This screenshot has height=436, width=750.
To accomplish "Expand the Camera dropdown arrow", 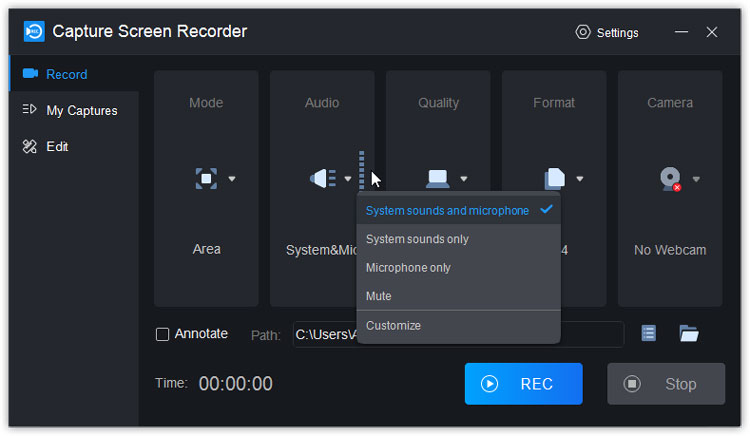I will 696,179.
